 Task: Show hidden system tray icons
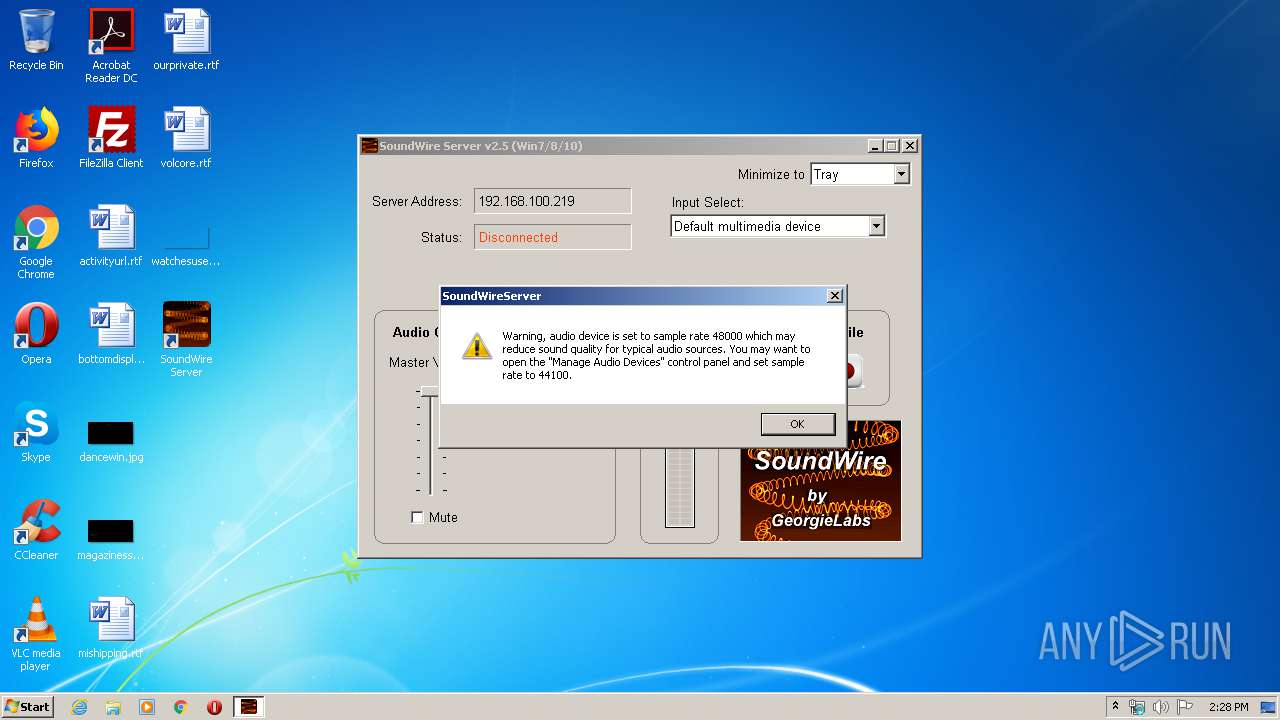1116,707
